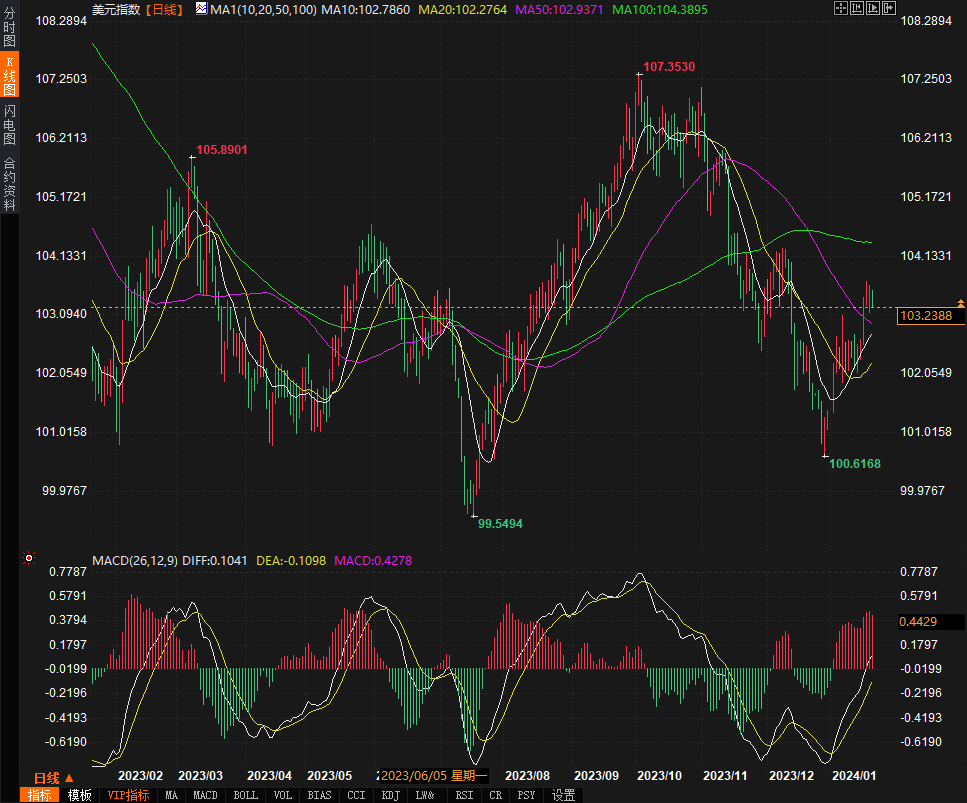
Task: Switch to 闪电图 view
Action: pyautogui.click(x=9, y=124)
